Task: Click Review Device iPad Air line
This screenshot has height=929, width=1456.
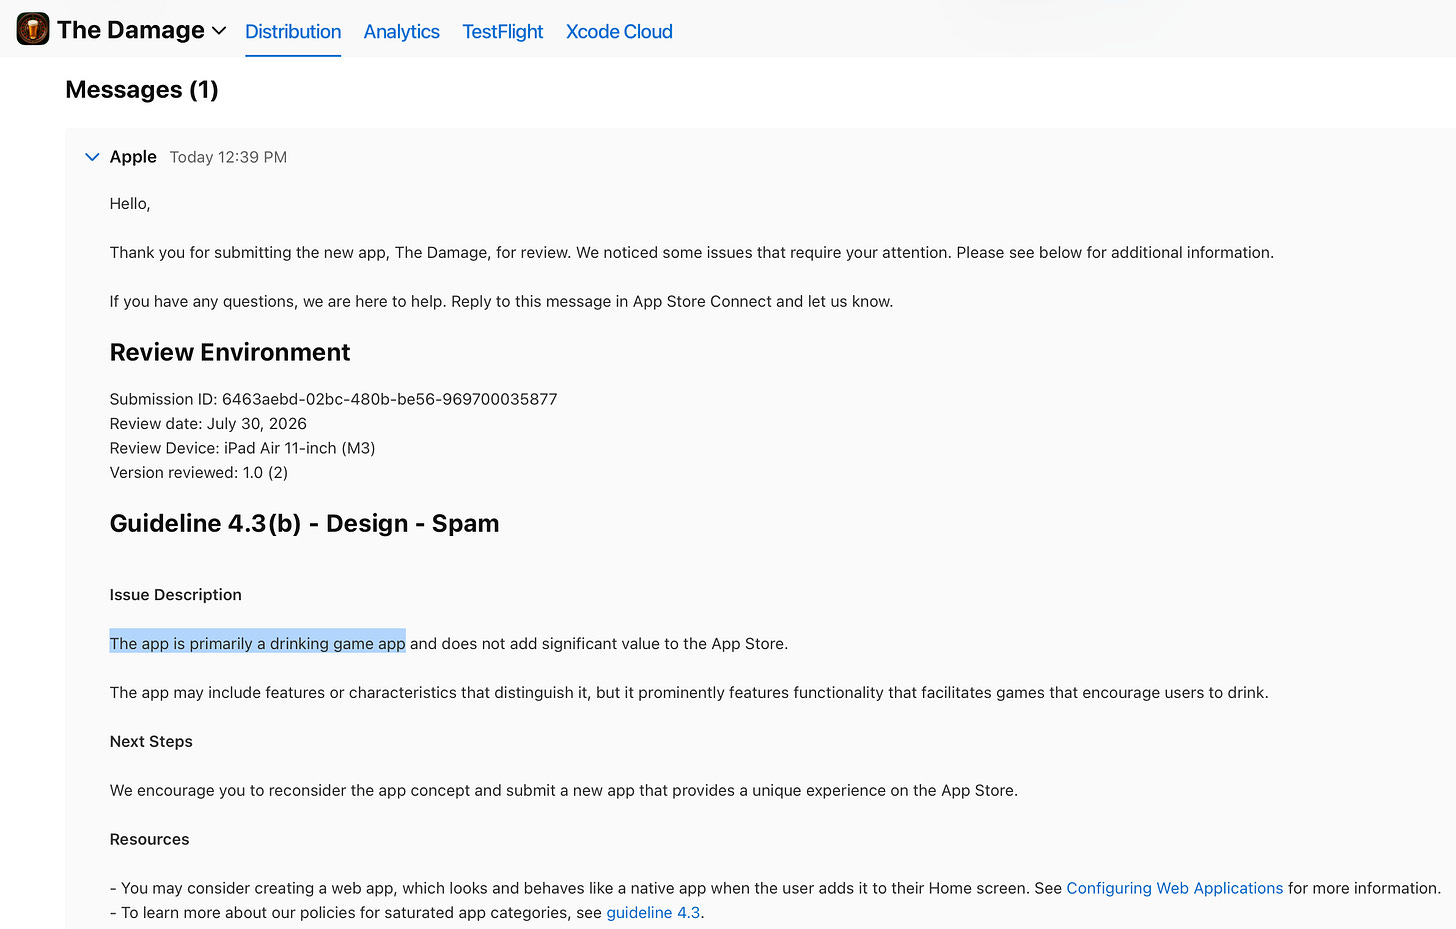Action: pyautogui.click(x=242, y=448)
